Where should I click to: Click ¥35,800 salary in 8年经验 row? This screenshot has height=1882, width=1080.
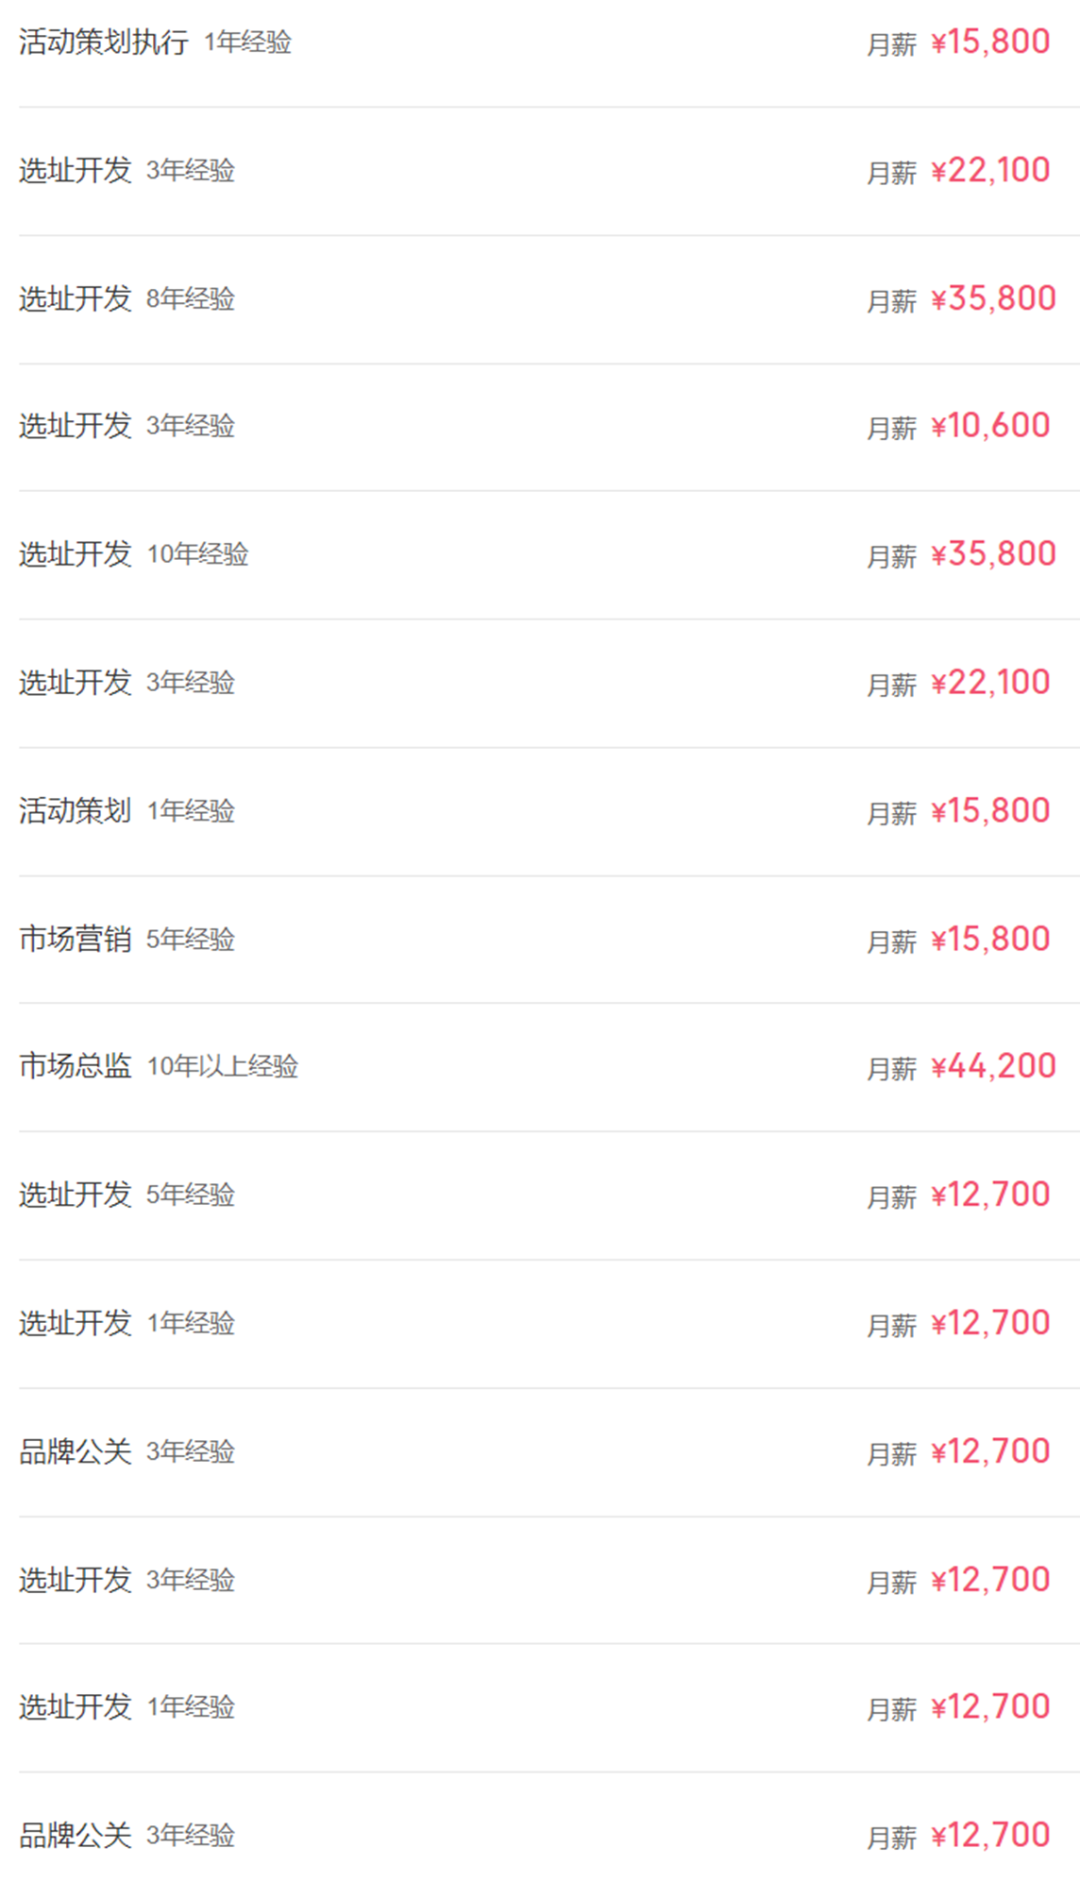pos(993,298)
